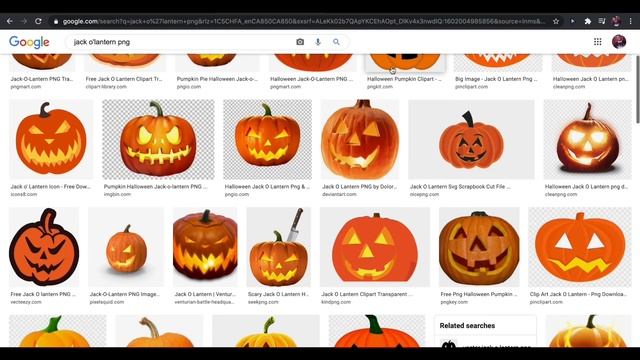This screenshot has width=640, height=360.
Task: Open 'Jack-O-Lantern PNG Image...' caption
Action: tap(124, 294)
